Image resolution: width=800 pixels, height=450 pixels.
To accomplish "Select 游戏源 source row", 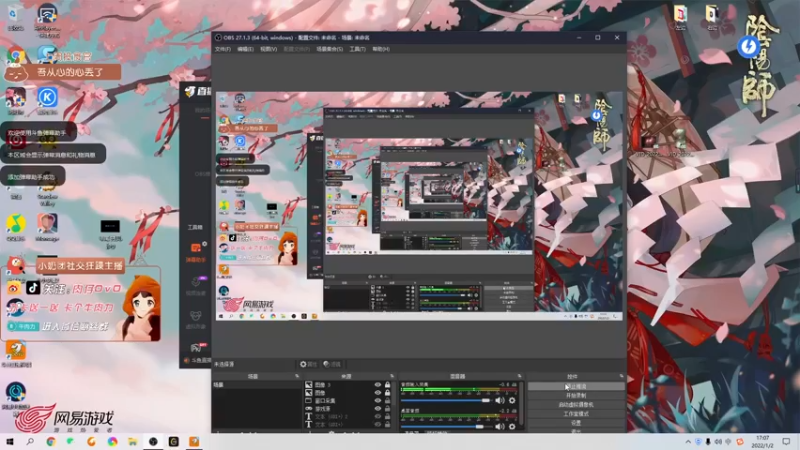I will coord(347,409).
